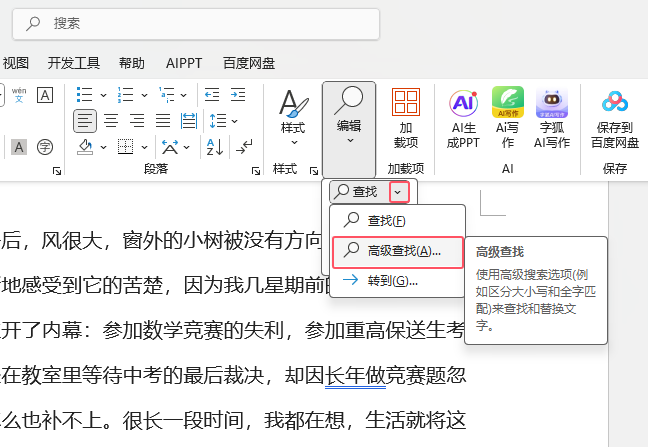Open the 视图 ribbon tab
This screenshot has width=648, height=447.
coord(16,63)
